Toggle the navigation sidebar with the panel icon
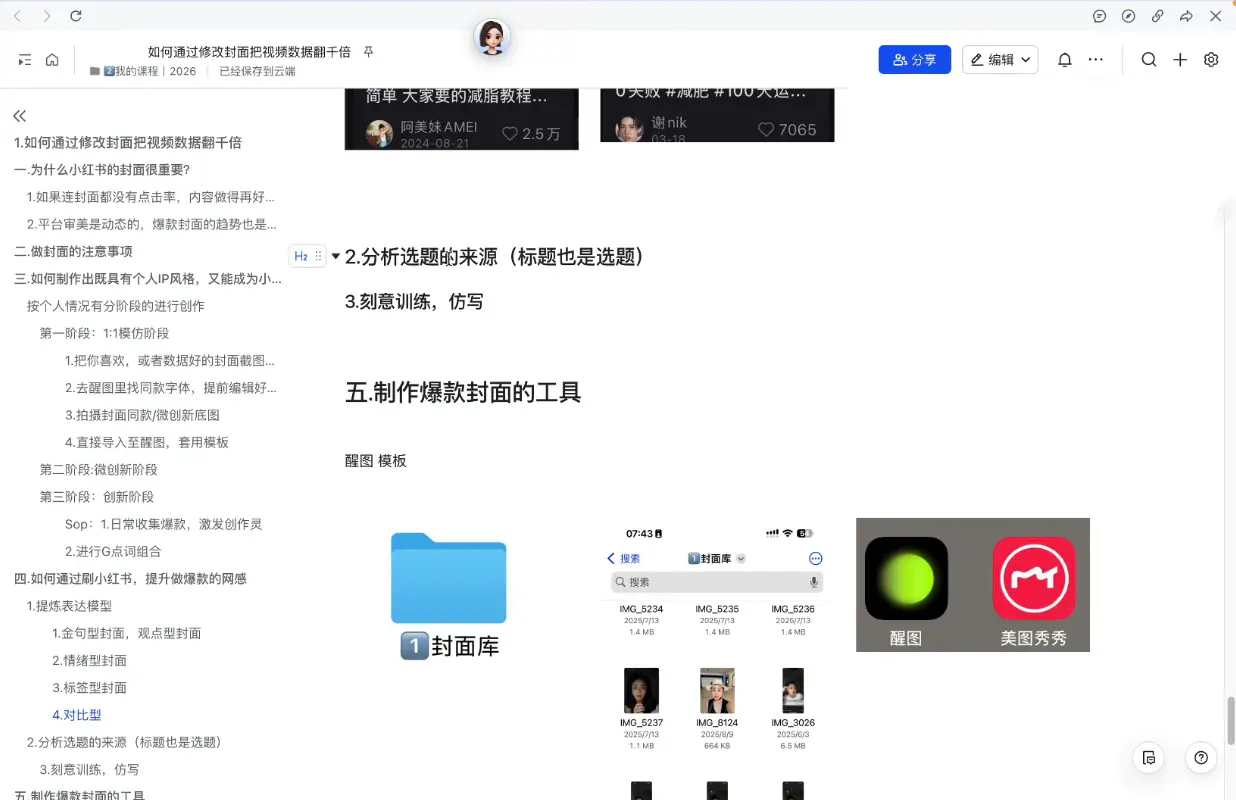The width and height of the screenshot is (1236, 800). [x=25, y=60]
